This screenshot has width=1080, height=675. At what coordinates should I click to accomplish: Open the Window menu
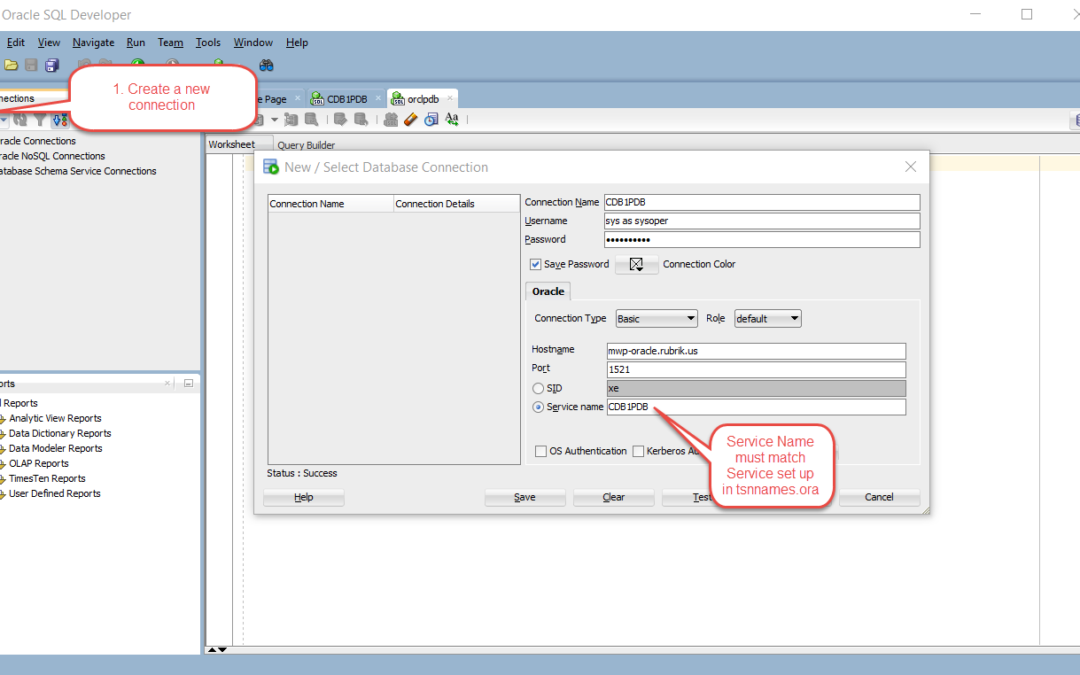[253, 43]
